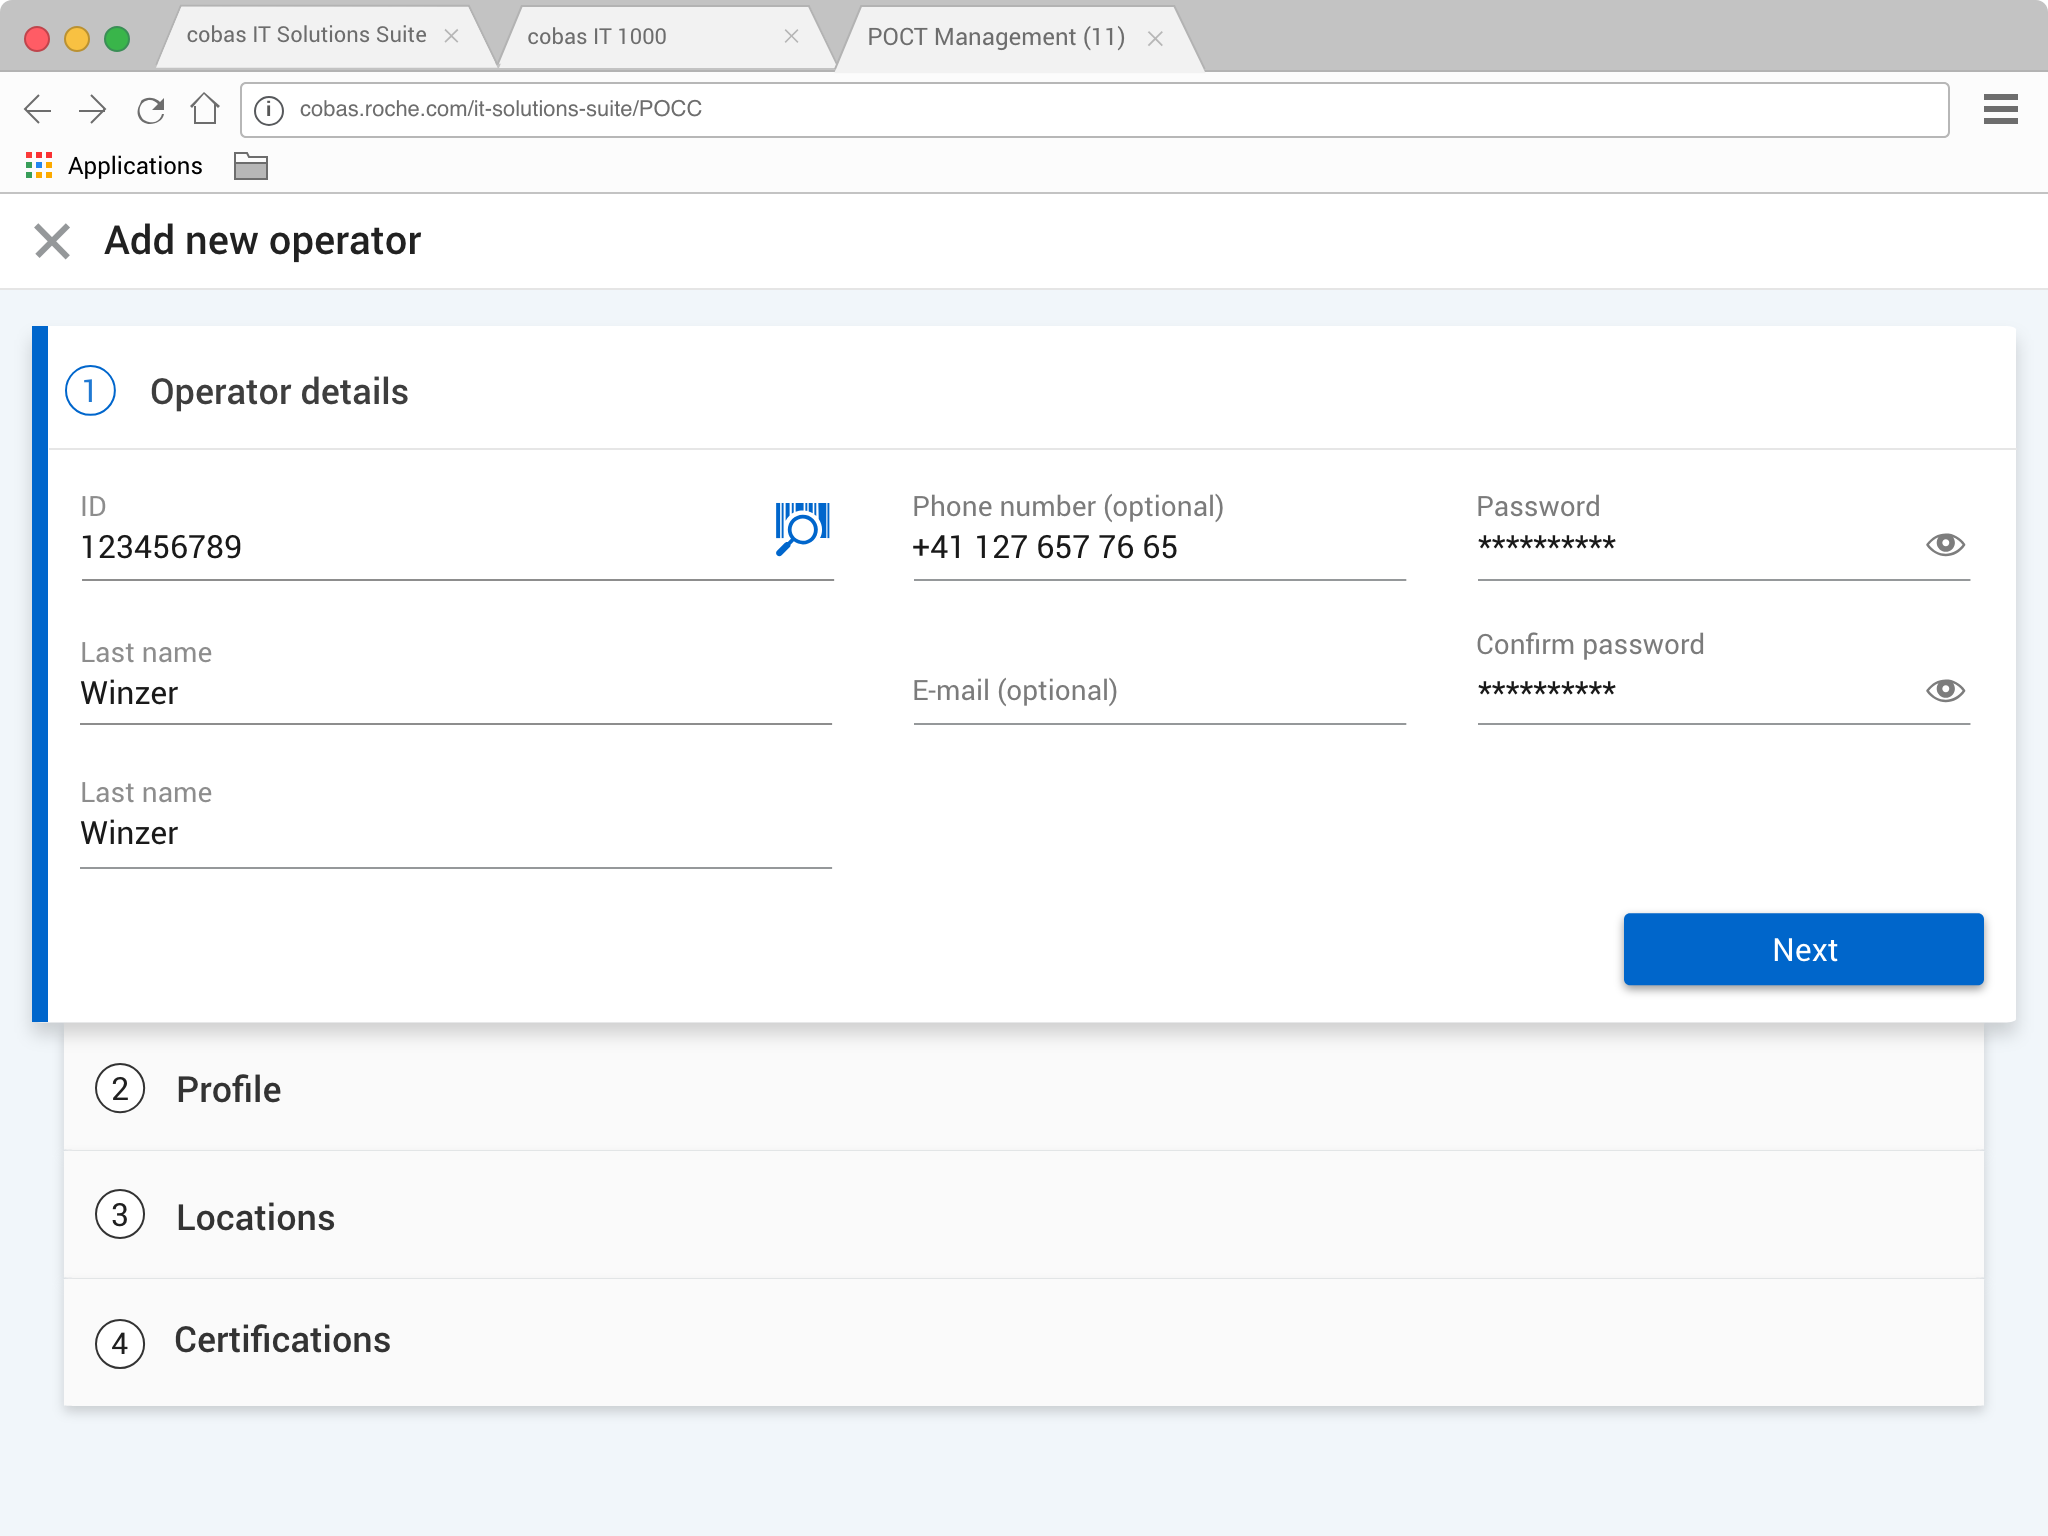Click the browser forward arrow

pos(93,109)
